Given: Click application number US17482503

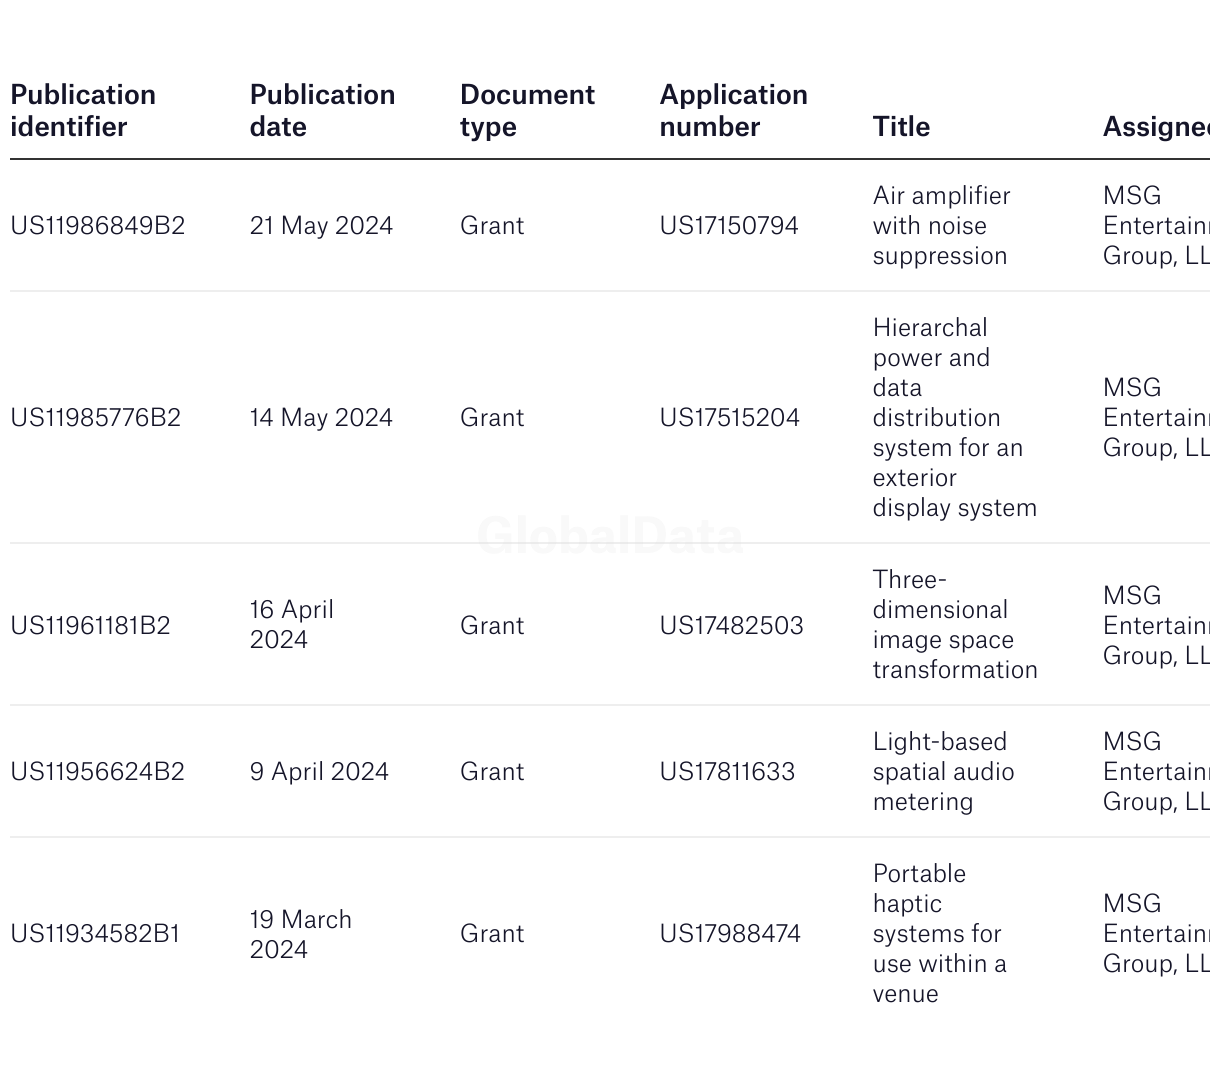Looking at the screenshot, I should pos(732,626).
